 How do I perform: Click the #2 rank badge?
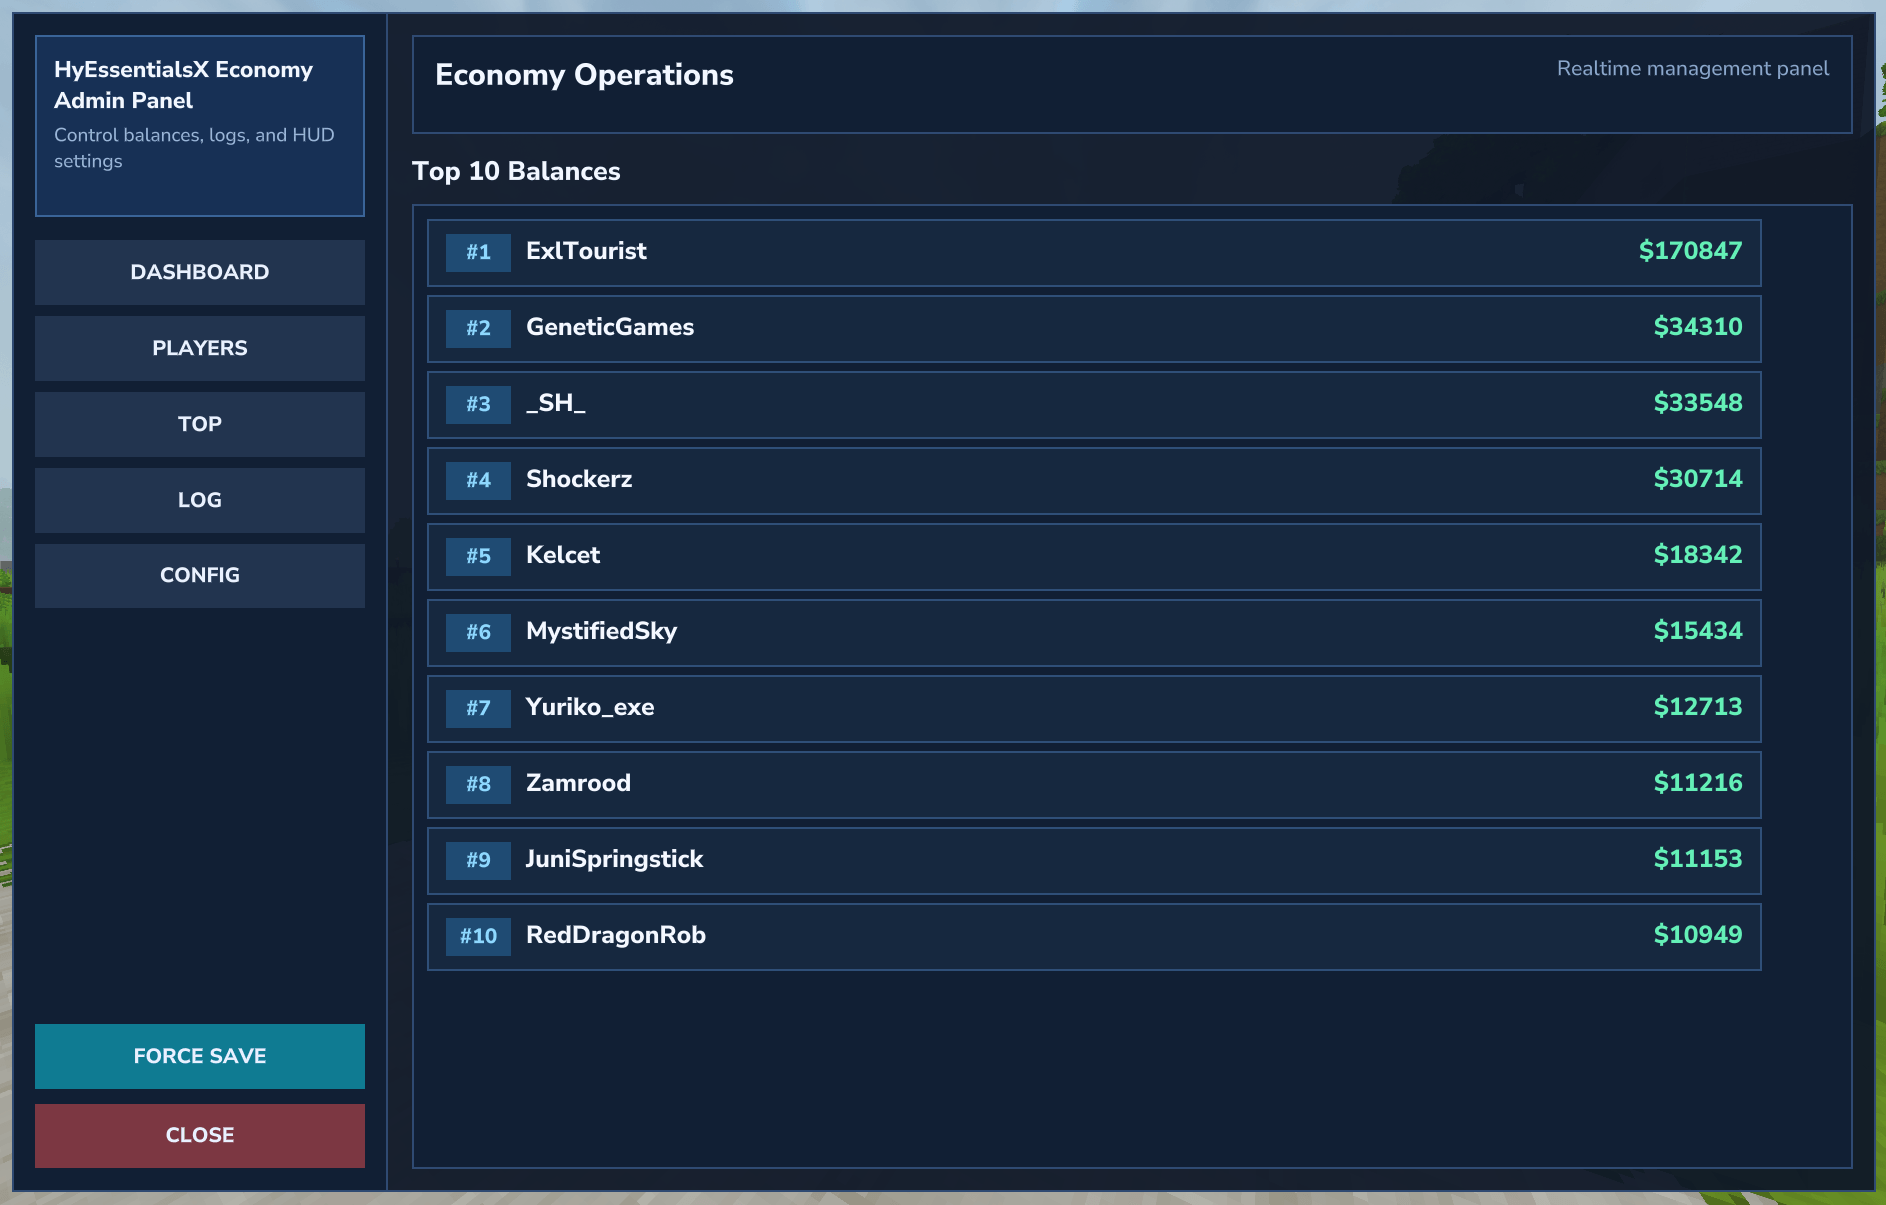478,328
